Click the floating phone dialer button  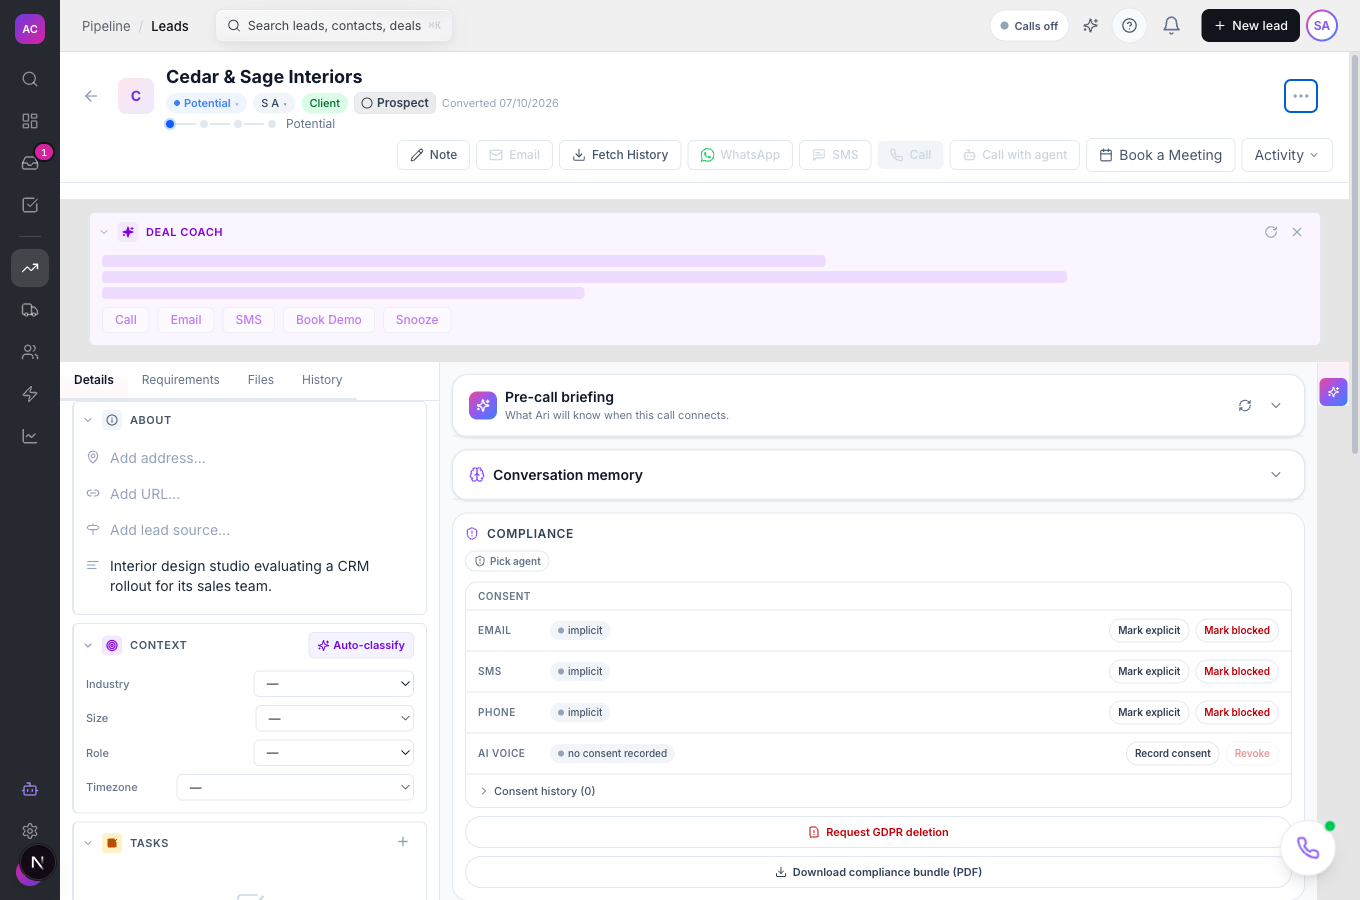pos(1308,848)
